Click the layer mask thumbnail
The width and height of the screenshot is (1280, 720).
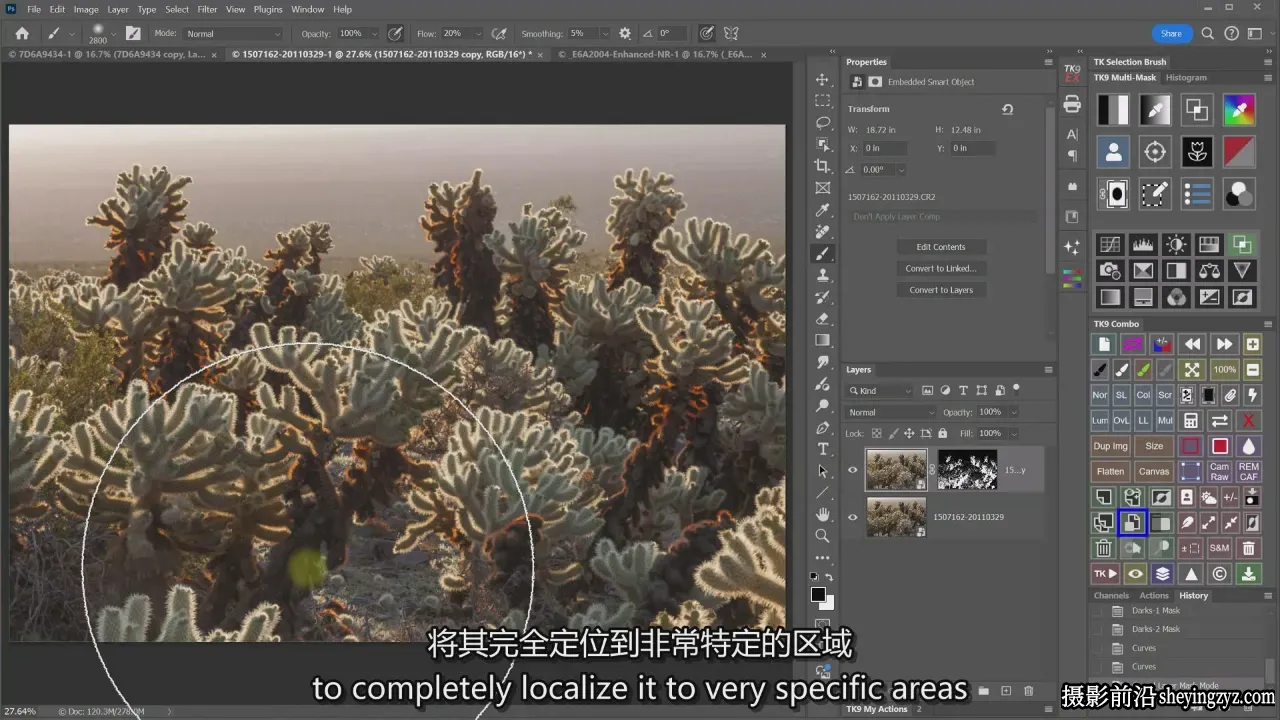coord(967,470)
